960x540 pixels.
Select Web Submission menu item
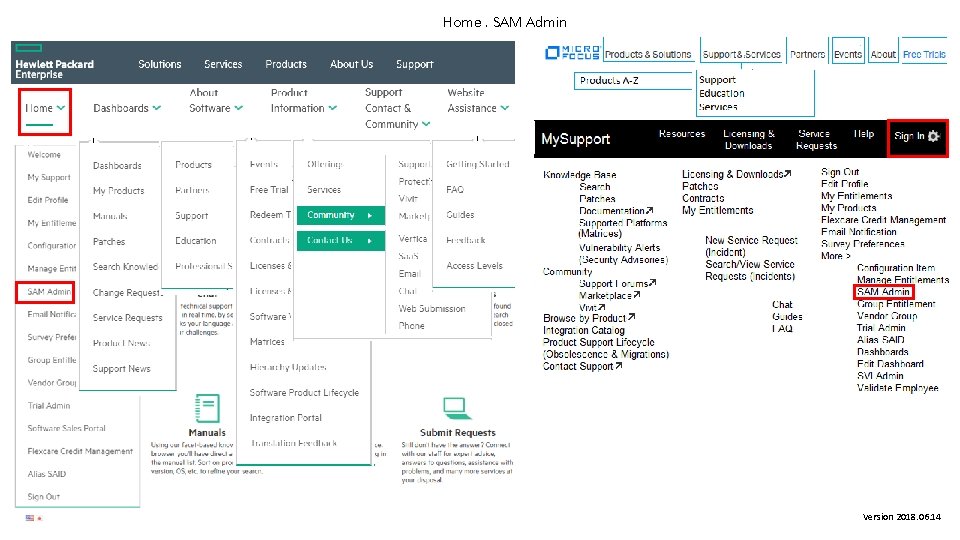[432, 309]
